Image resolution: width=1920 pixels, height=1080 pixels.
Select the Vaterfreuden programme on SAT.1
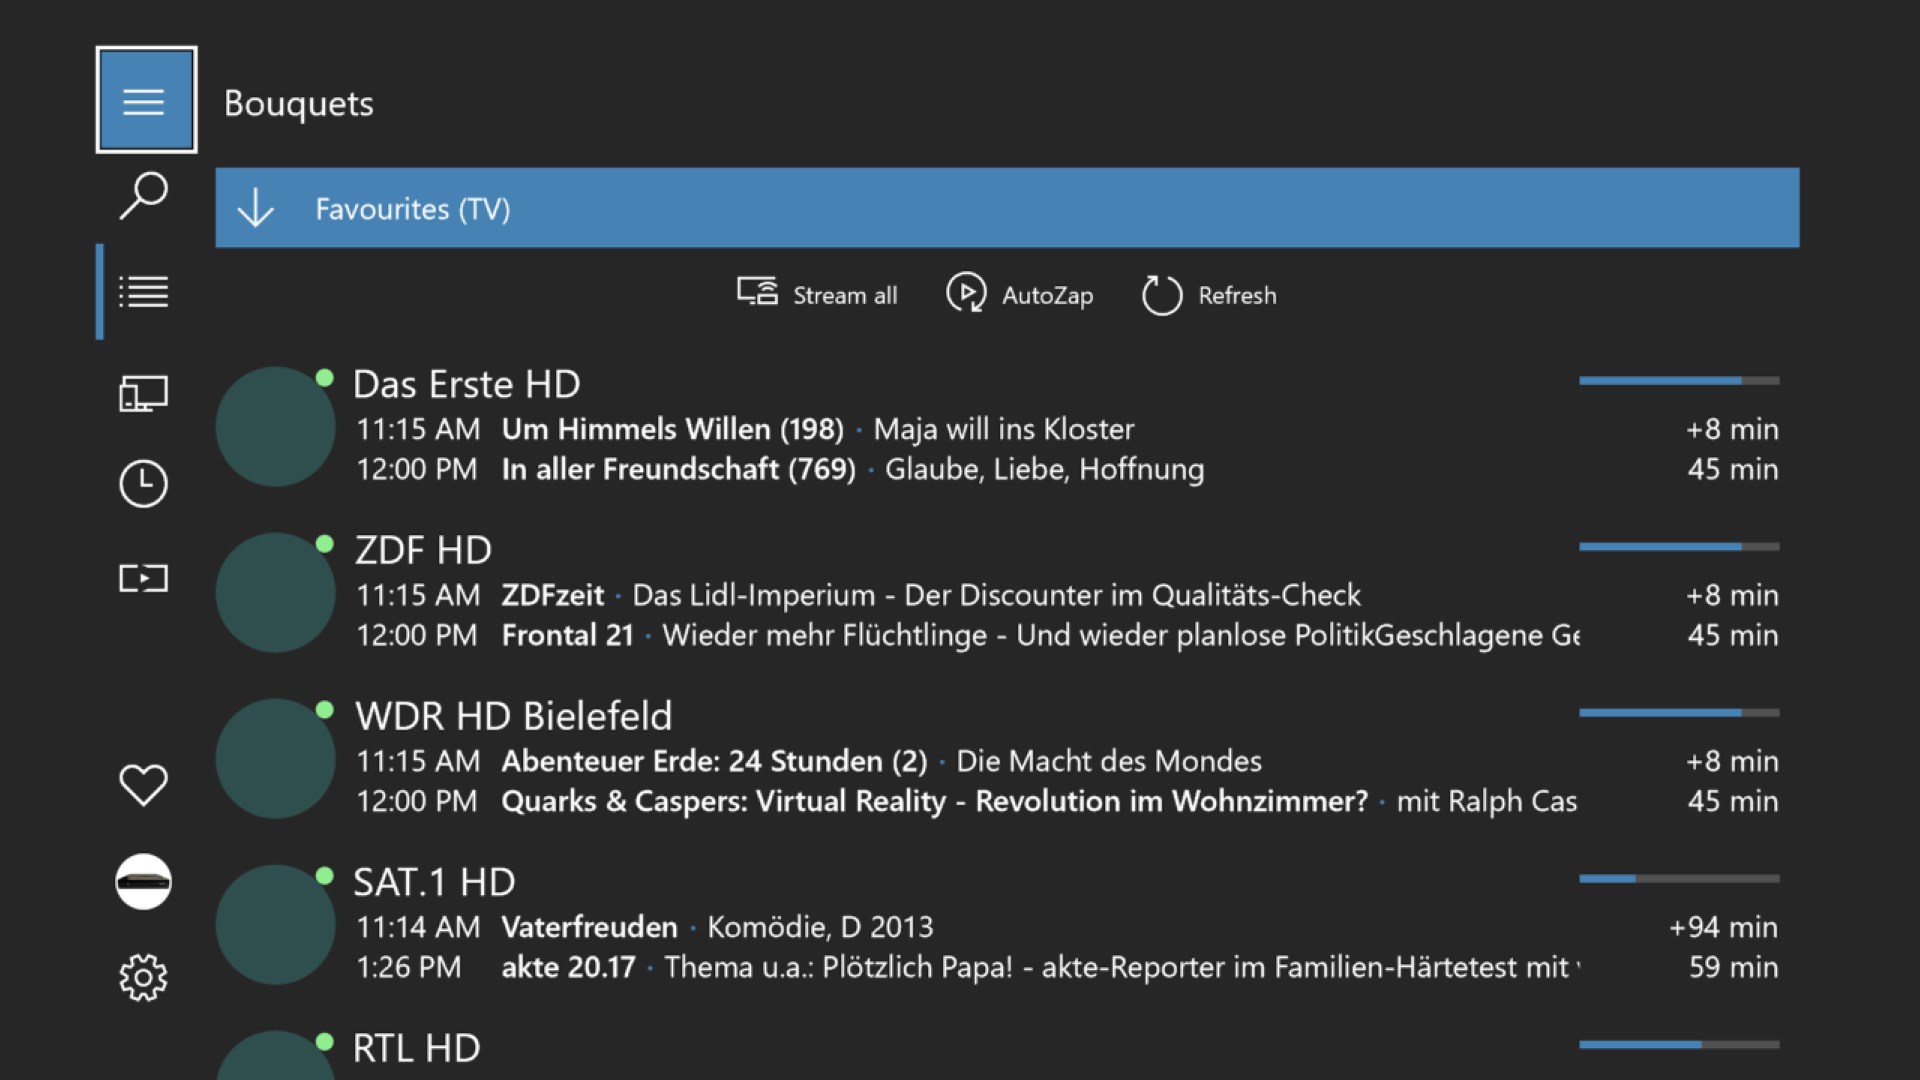(590, 928)
